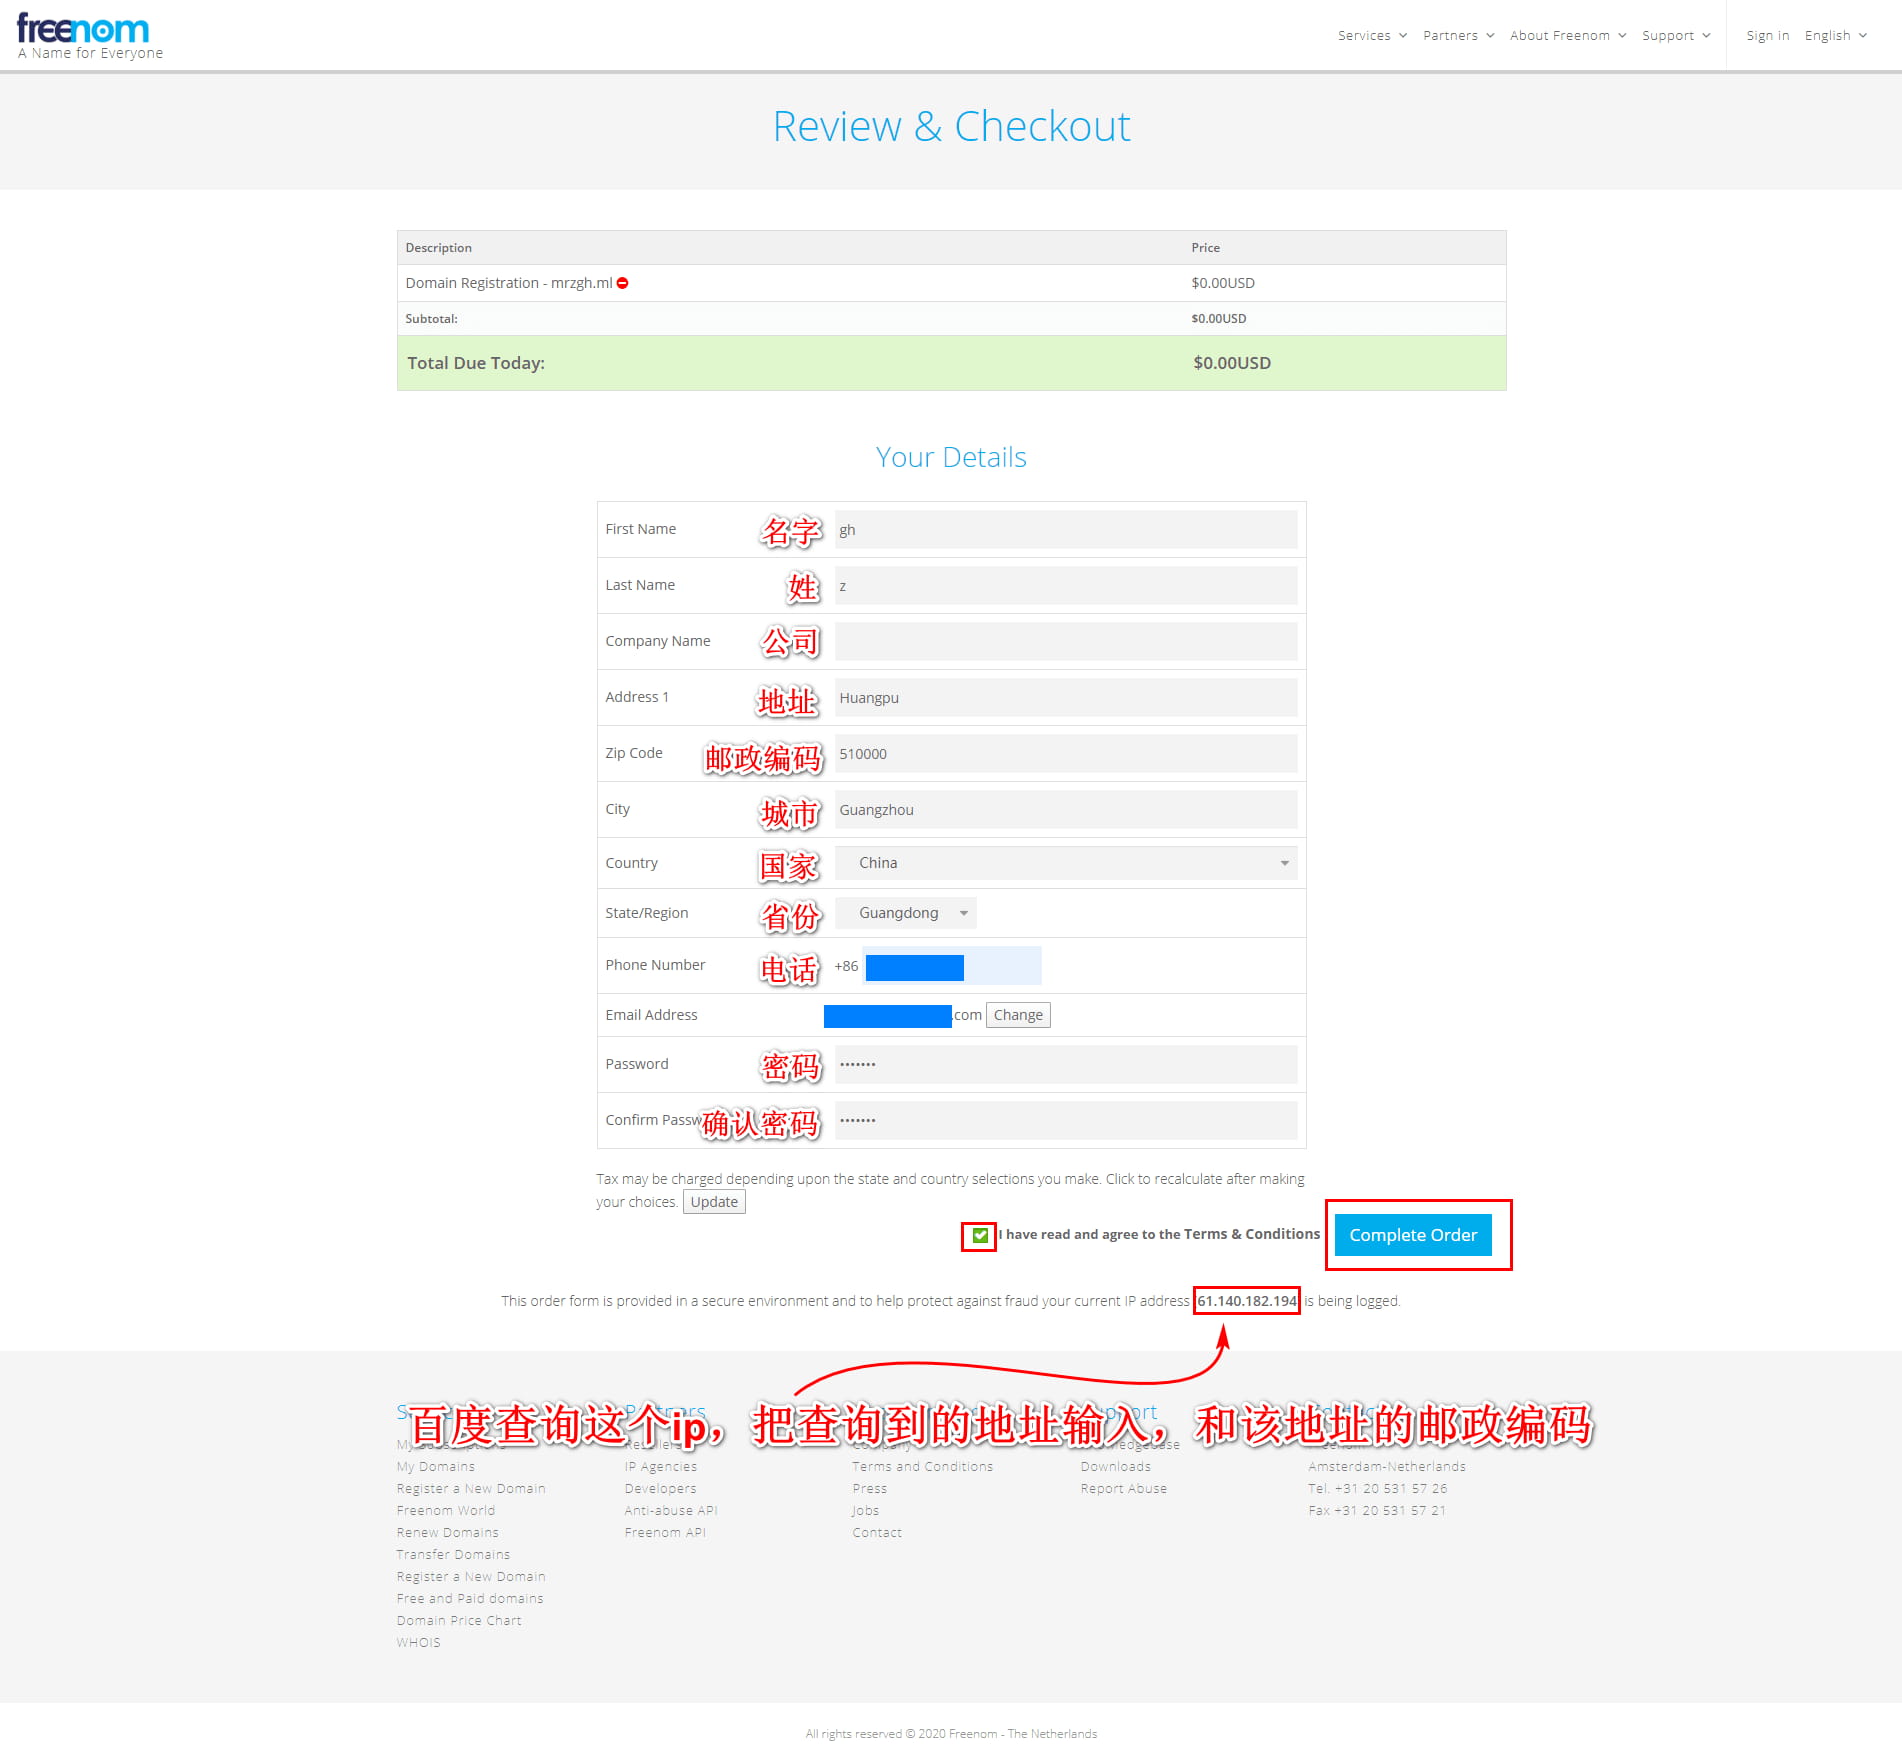The width and height of the screenshot is (1902, 1763).
Task: Select the Company Name text box
Action: click(x=1065, y=642)
